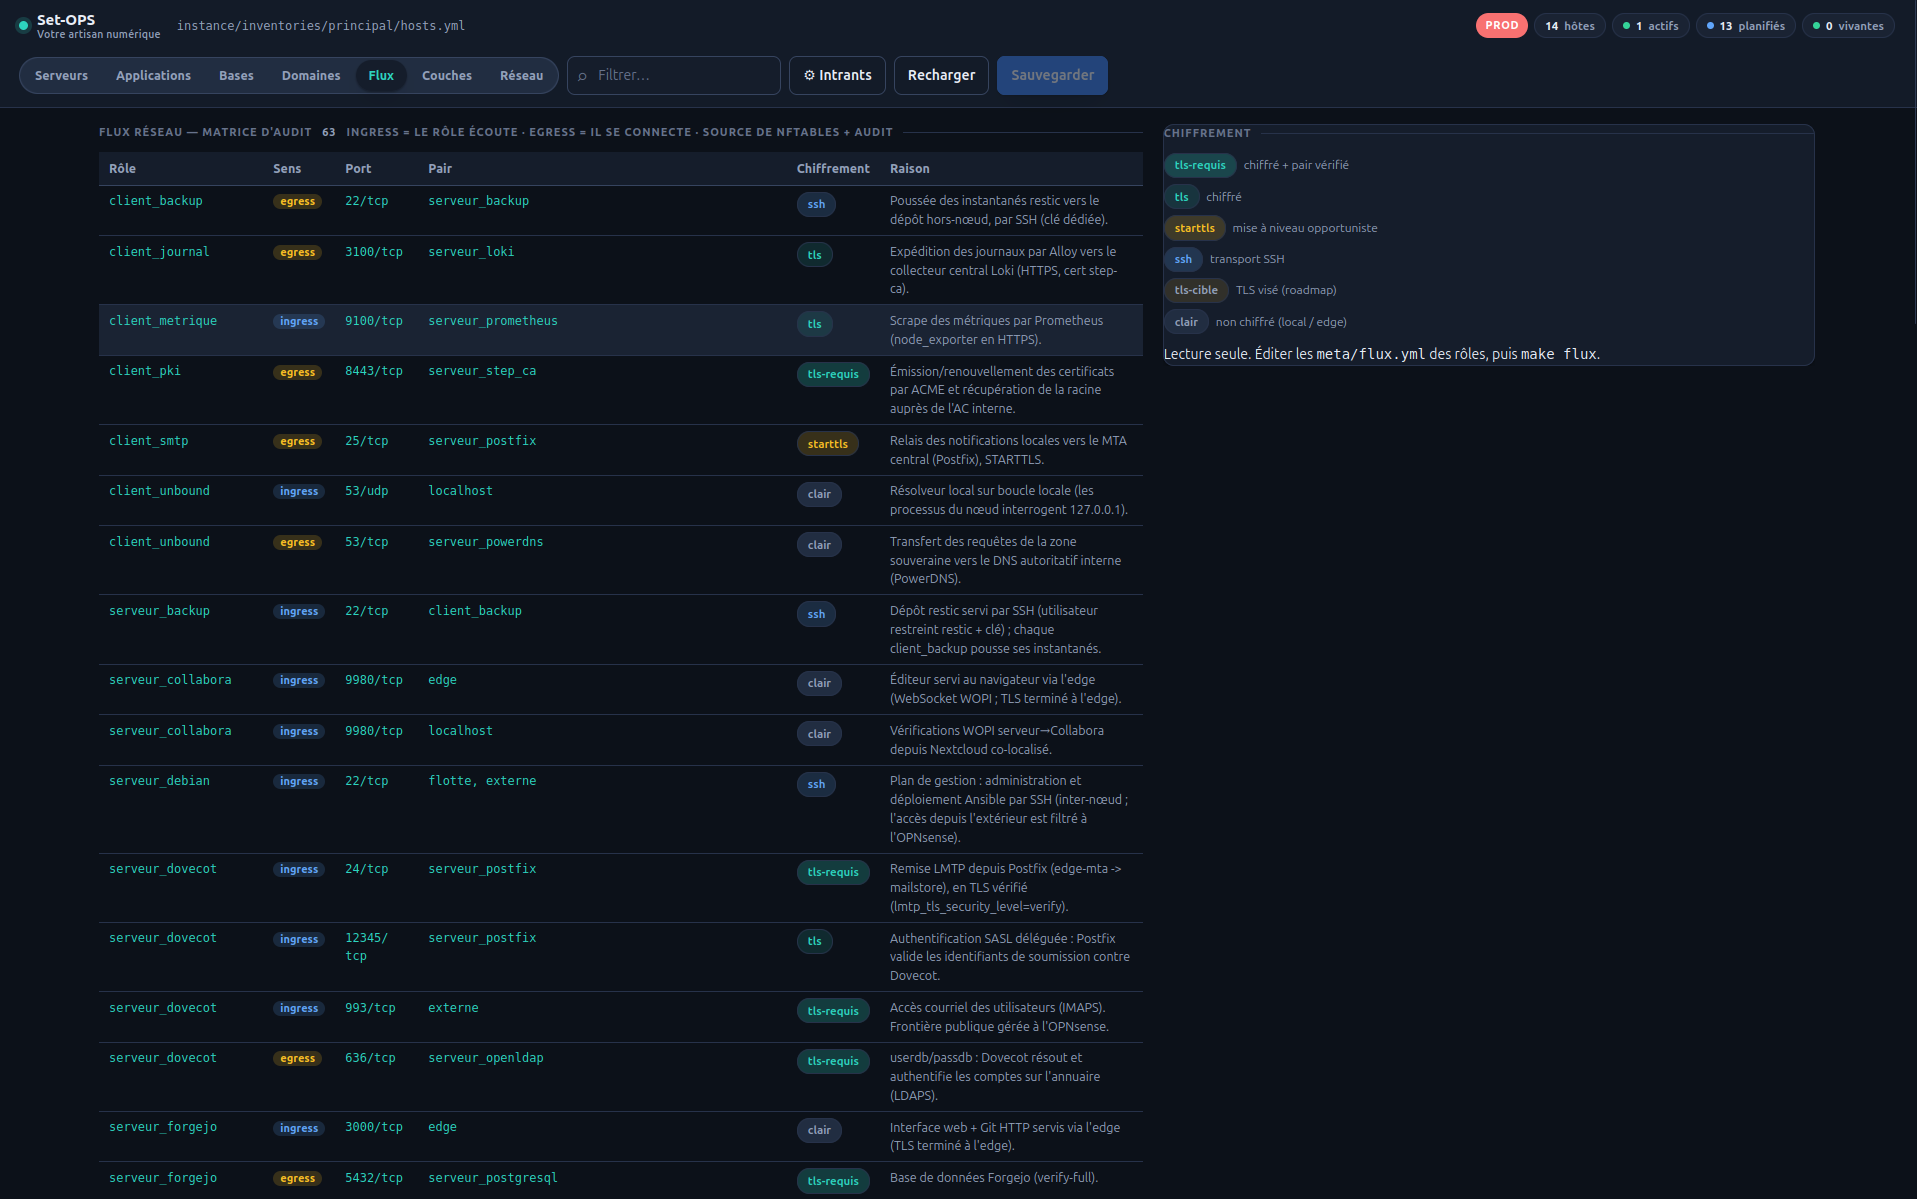Click the 1 actifs status pill
This screenshot has height=1199, width=1917.
[1651, 26]
